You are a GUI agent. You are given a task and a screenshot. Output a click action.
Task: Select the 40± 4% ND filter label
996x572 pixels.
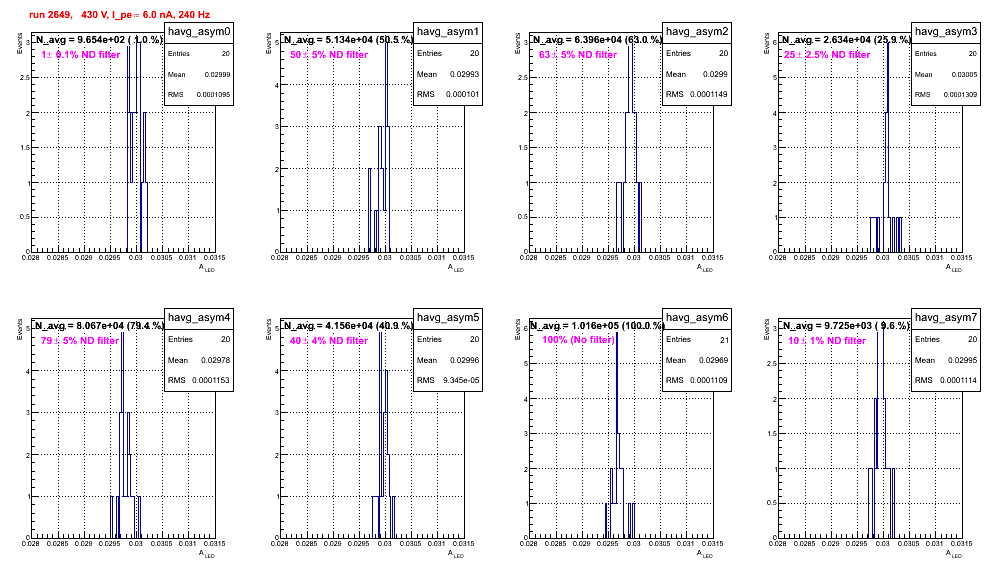tap(329, 341)
